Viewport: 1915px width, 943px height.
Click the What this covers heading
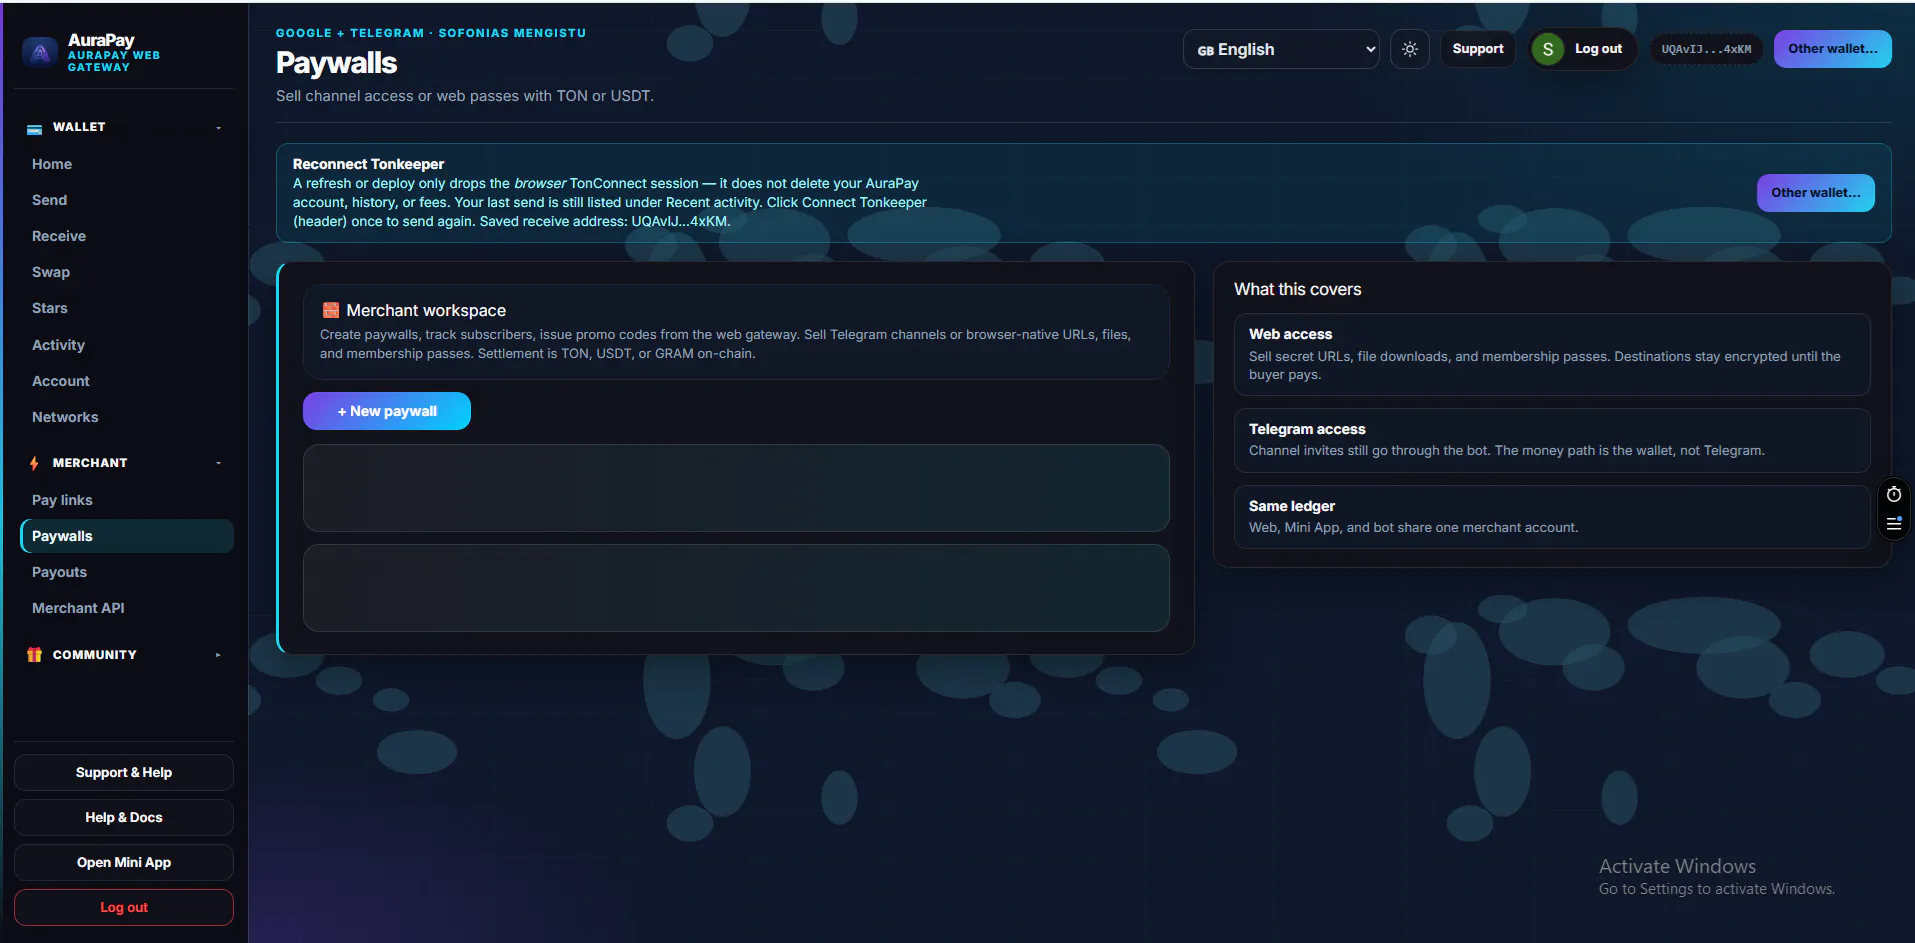coord(1297,289)
